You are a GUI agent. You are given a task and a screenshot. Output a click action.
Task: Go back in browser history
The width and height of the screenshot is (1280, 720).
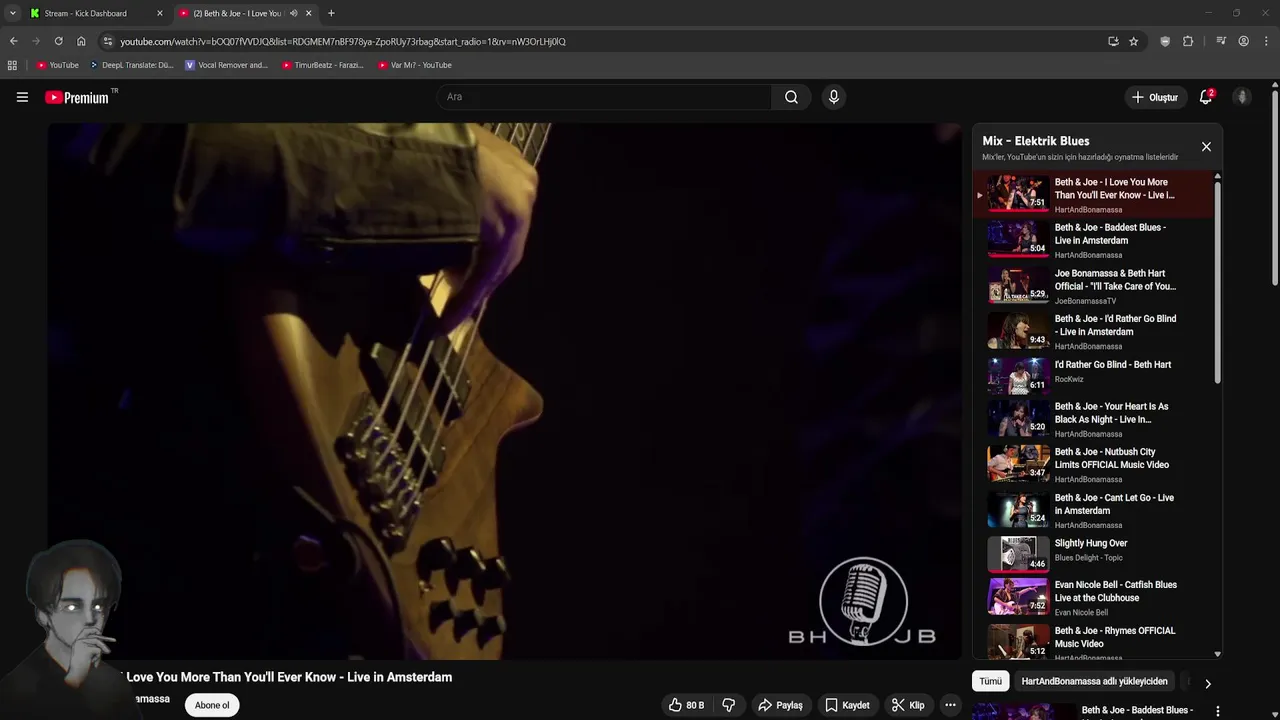13,41
